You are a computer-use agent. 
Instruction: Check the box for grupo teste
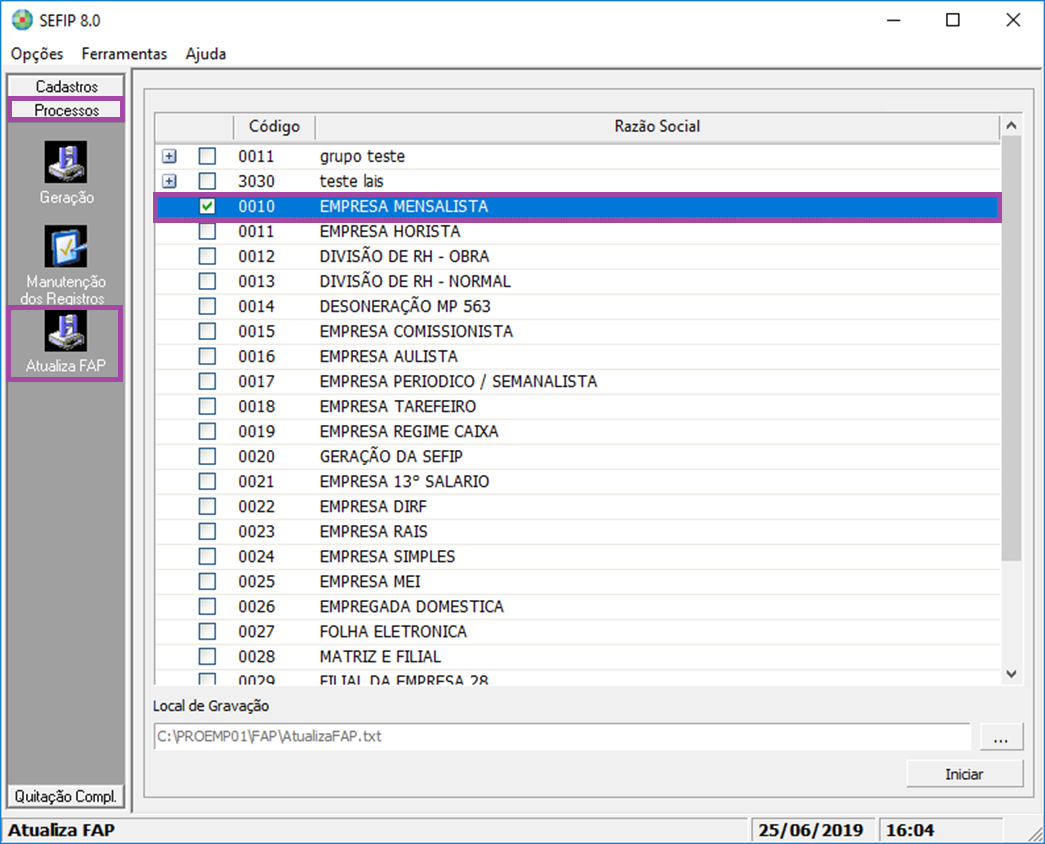pyautogui.click(x=207, y=156)
